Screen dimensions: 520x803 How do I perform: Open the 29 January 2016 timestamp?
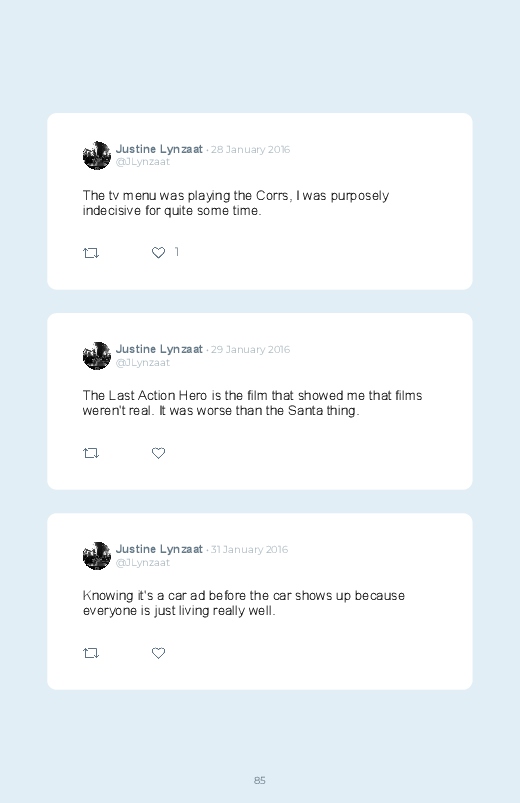[251, 350]
